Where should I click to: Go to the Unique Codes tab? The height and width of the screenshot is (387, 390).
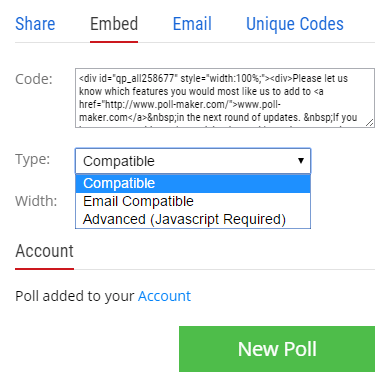pyautogui.click(x=295, y=24)
